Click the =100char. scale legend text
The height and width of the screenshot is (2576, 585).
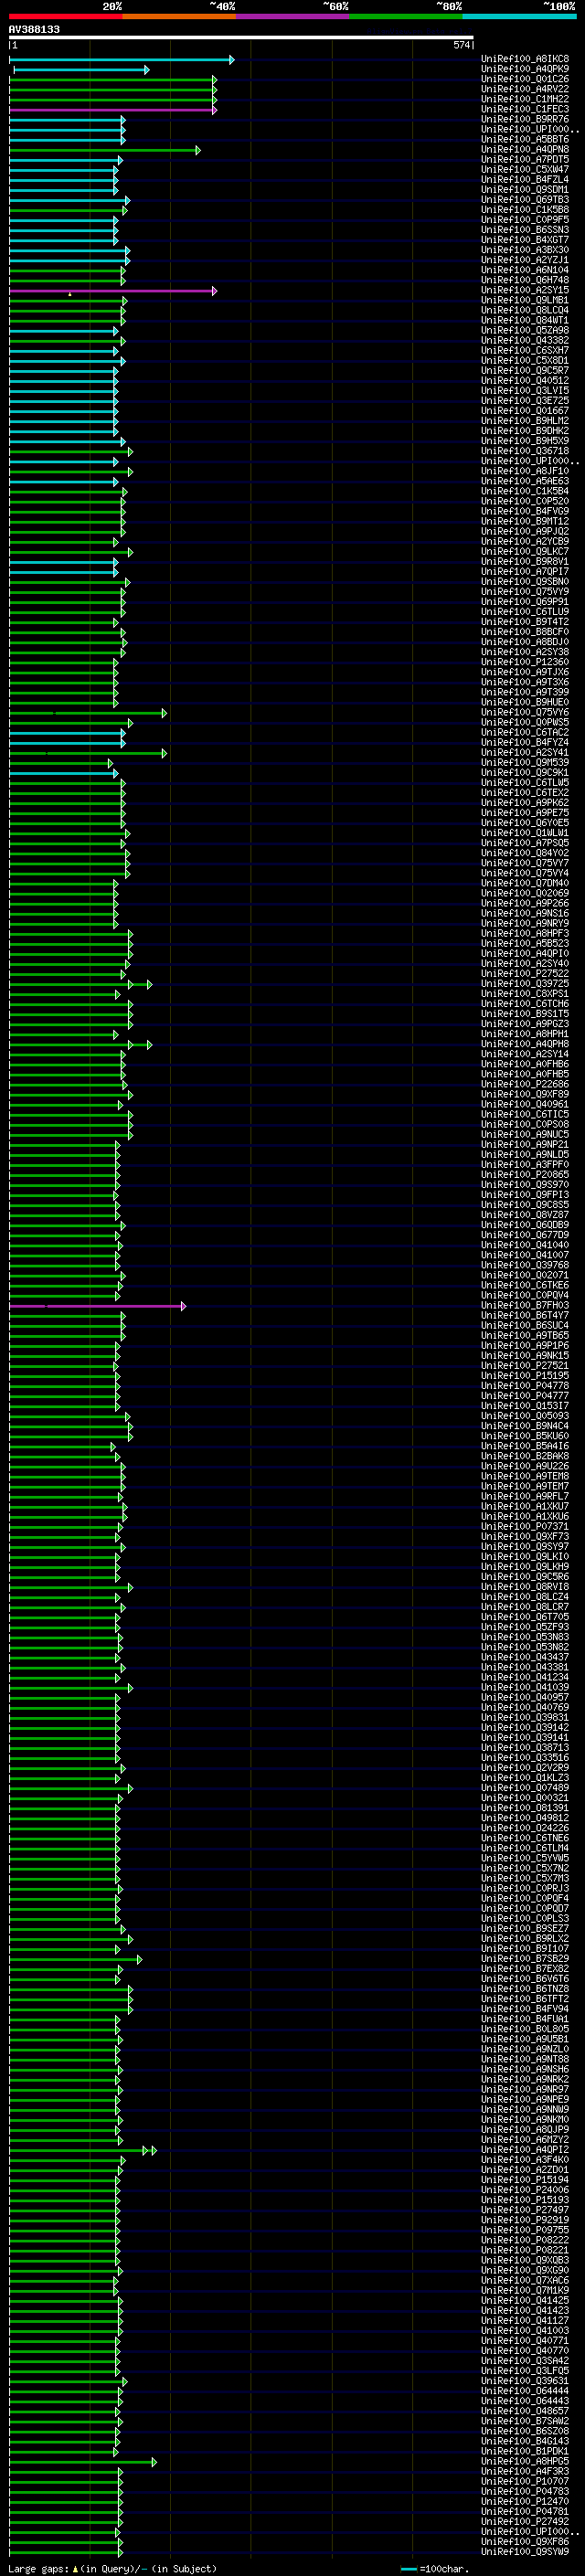[443, 2569]
